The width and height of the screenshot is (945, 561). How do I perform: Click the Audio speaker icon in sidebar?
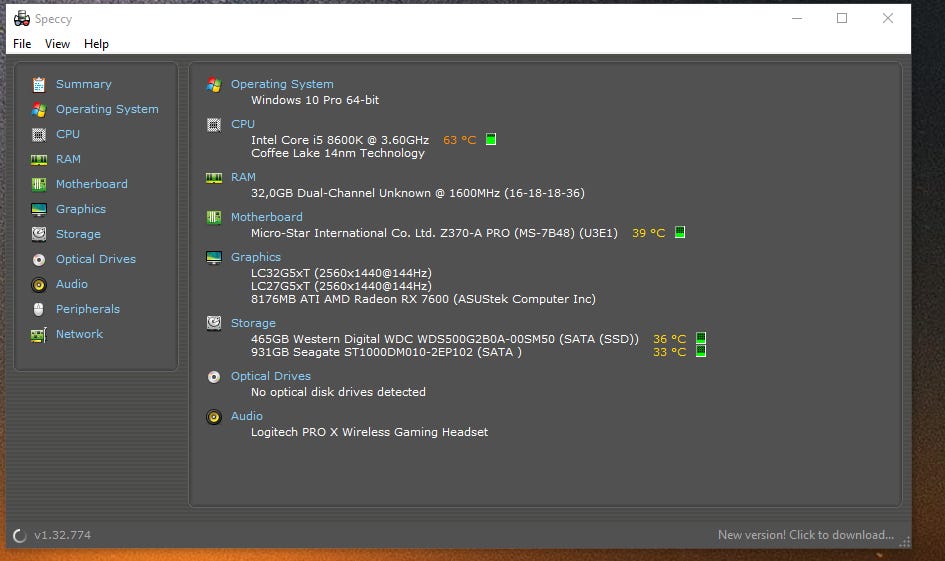39,284
